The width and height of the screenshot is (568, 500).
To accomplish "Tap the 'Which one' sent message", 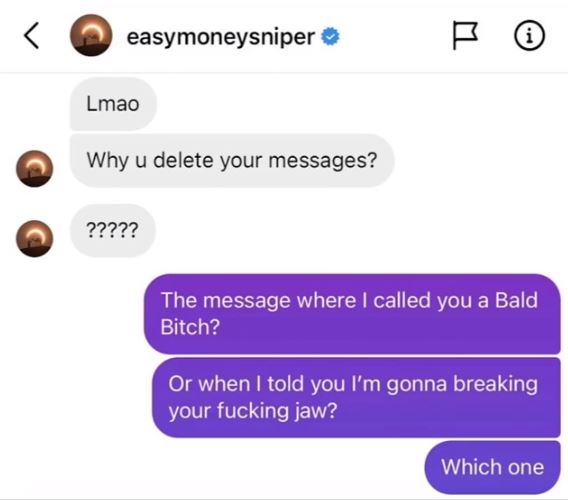I will (x=493, y=467).
